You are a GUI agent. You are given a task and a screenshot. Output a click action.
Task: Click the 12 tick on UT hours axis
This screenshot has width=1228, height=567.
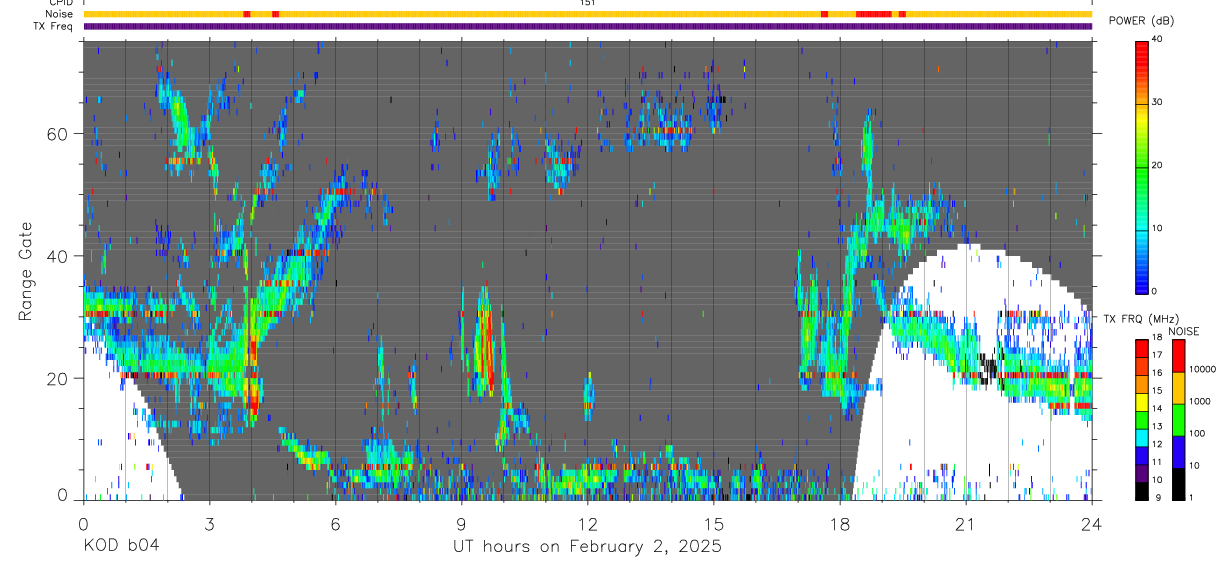(588, 522)
